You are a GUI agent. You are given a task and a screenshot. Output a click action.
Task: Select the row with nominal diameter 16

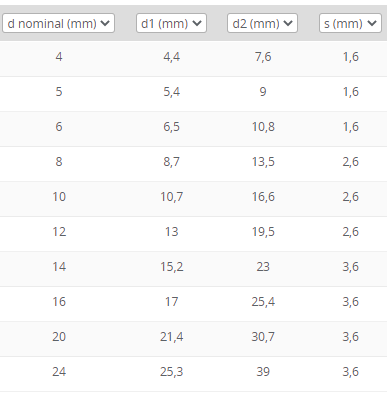pos(193,304)
